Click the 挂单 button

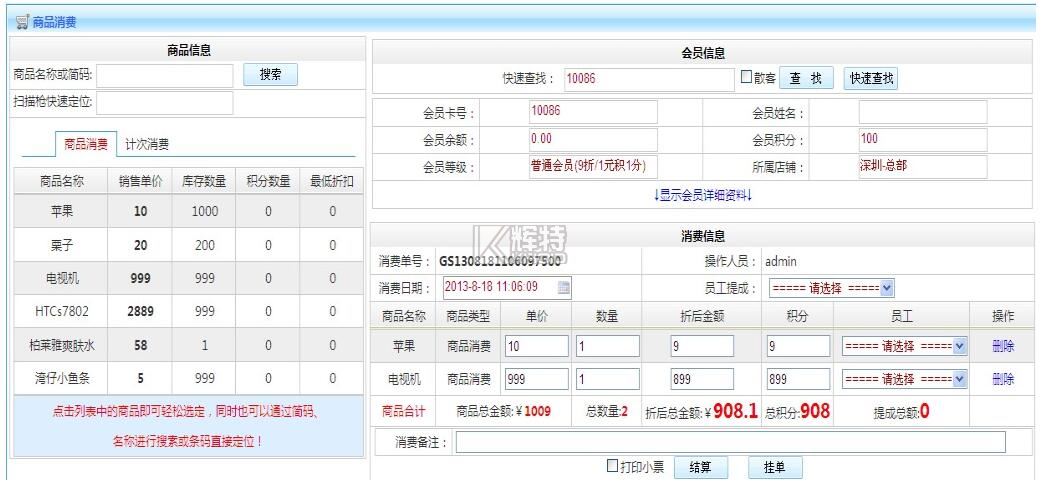click(775, 468)
